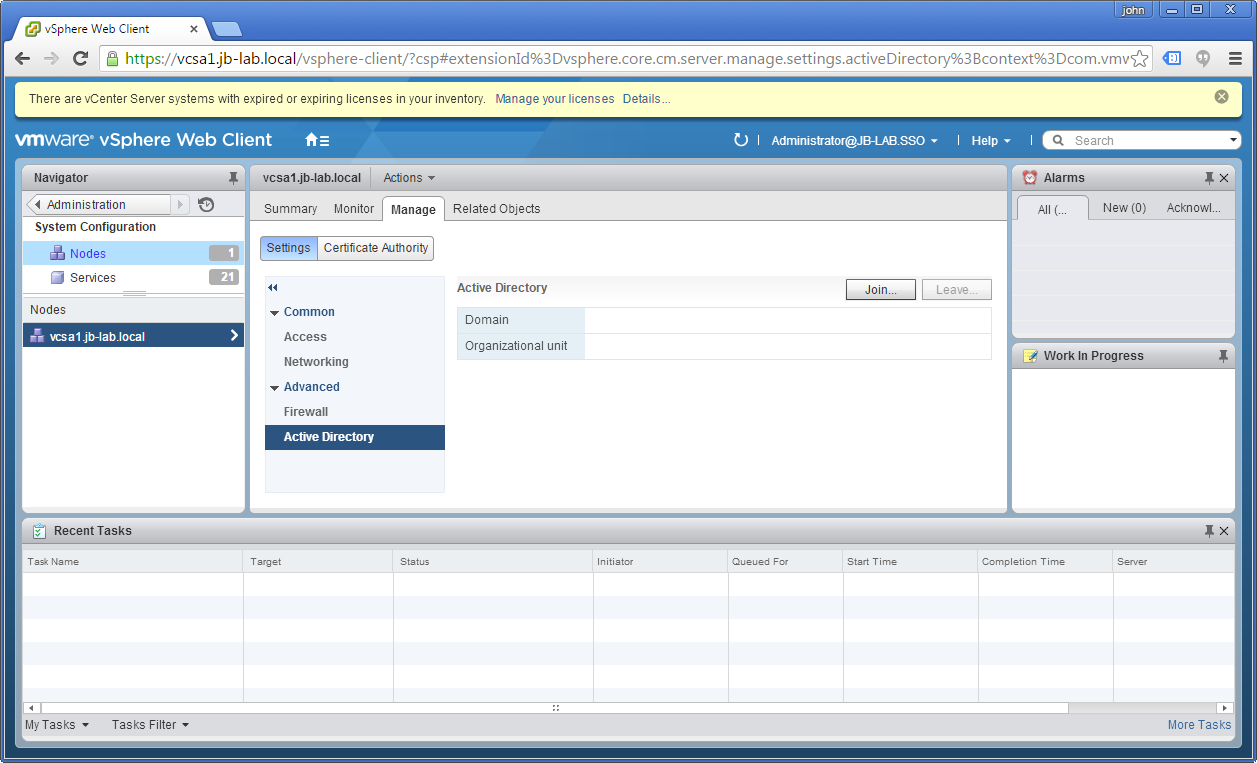
Task: Collapse the Common settings section
Action: 275,313
